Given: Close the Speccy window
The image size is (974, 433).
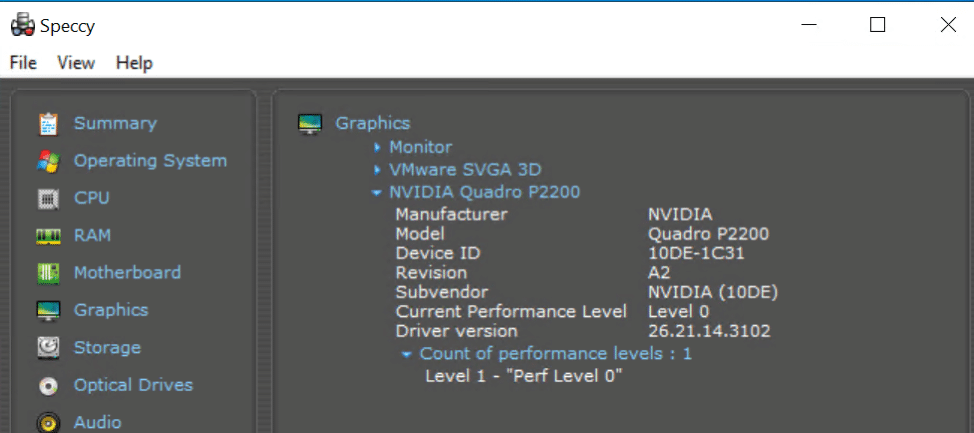Looking at the screenshot, I should coord(948,25).
